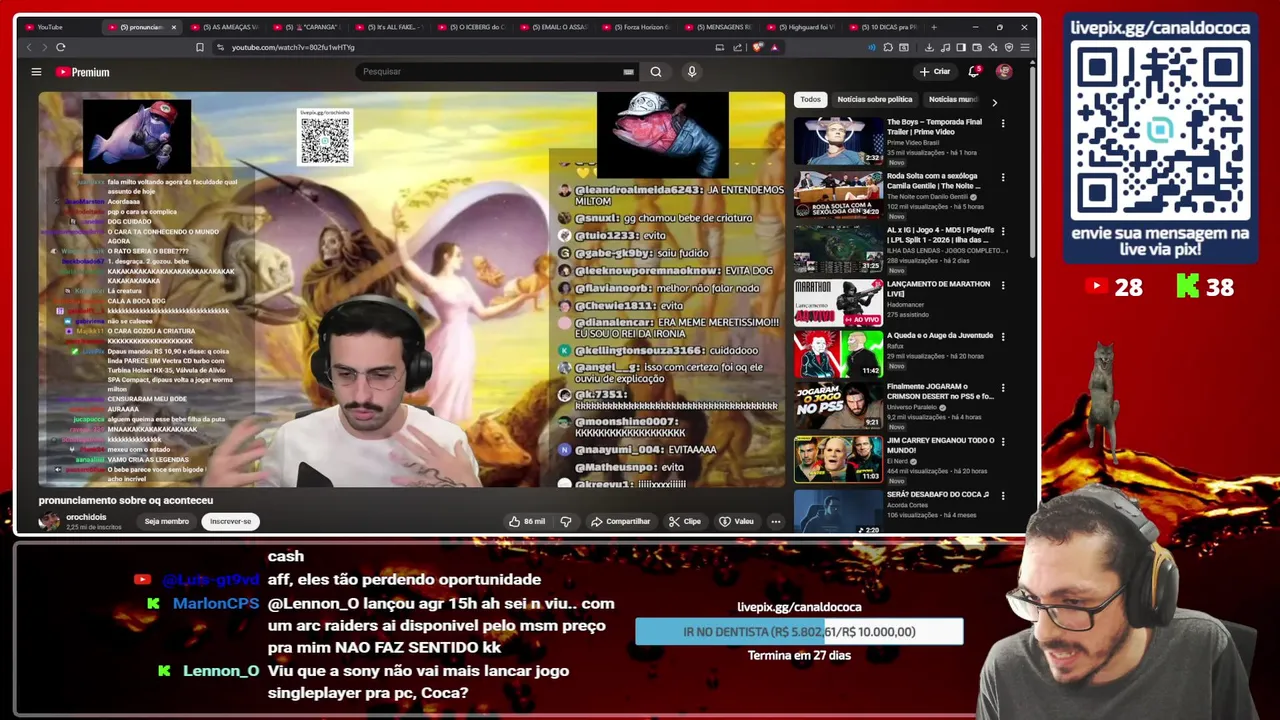
Task: Open on-screen keyboard icon in search box
Action: click(628, 72)
